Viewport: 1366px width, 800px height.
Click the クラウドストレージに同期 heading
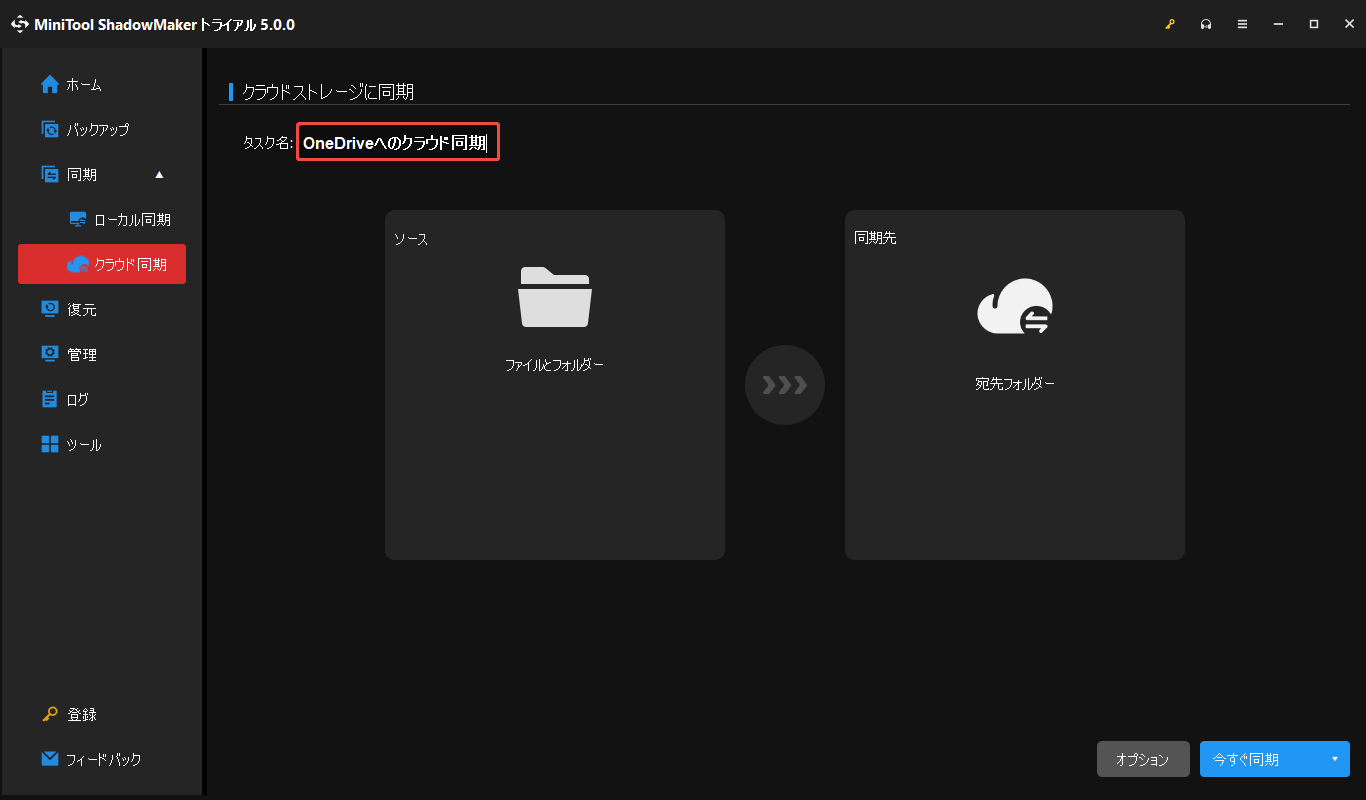(328, 93)
